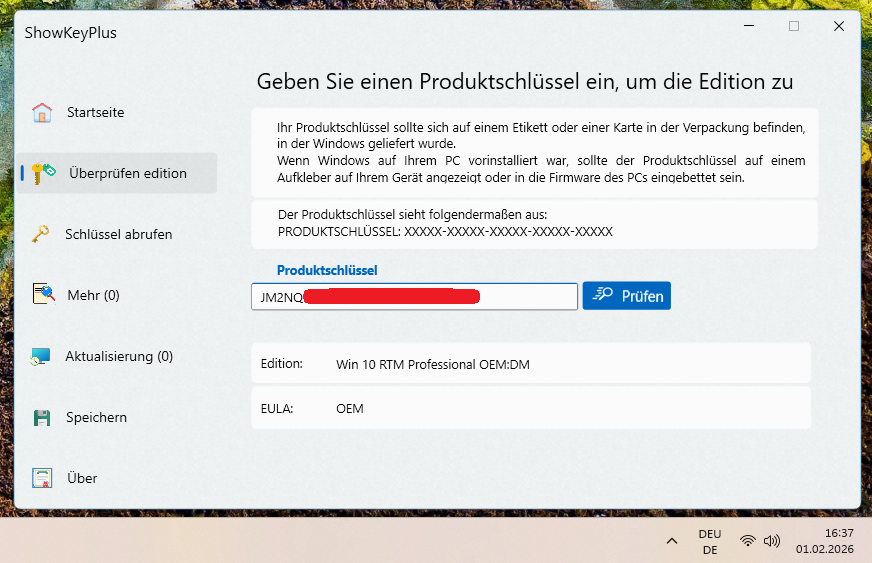Choose Speichern from the sidebar

coord(117,417)
